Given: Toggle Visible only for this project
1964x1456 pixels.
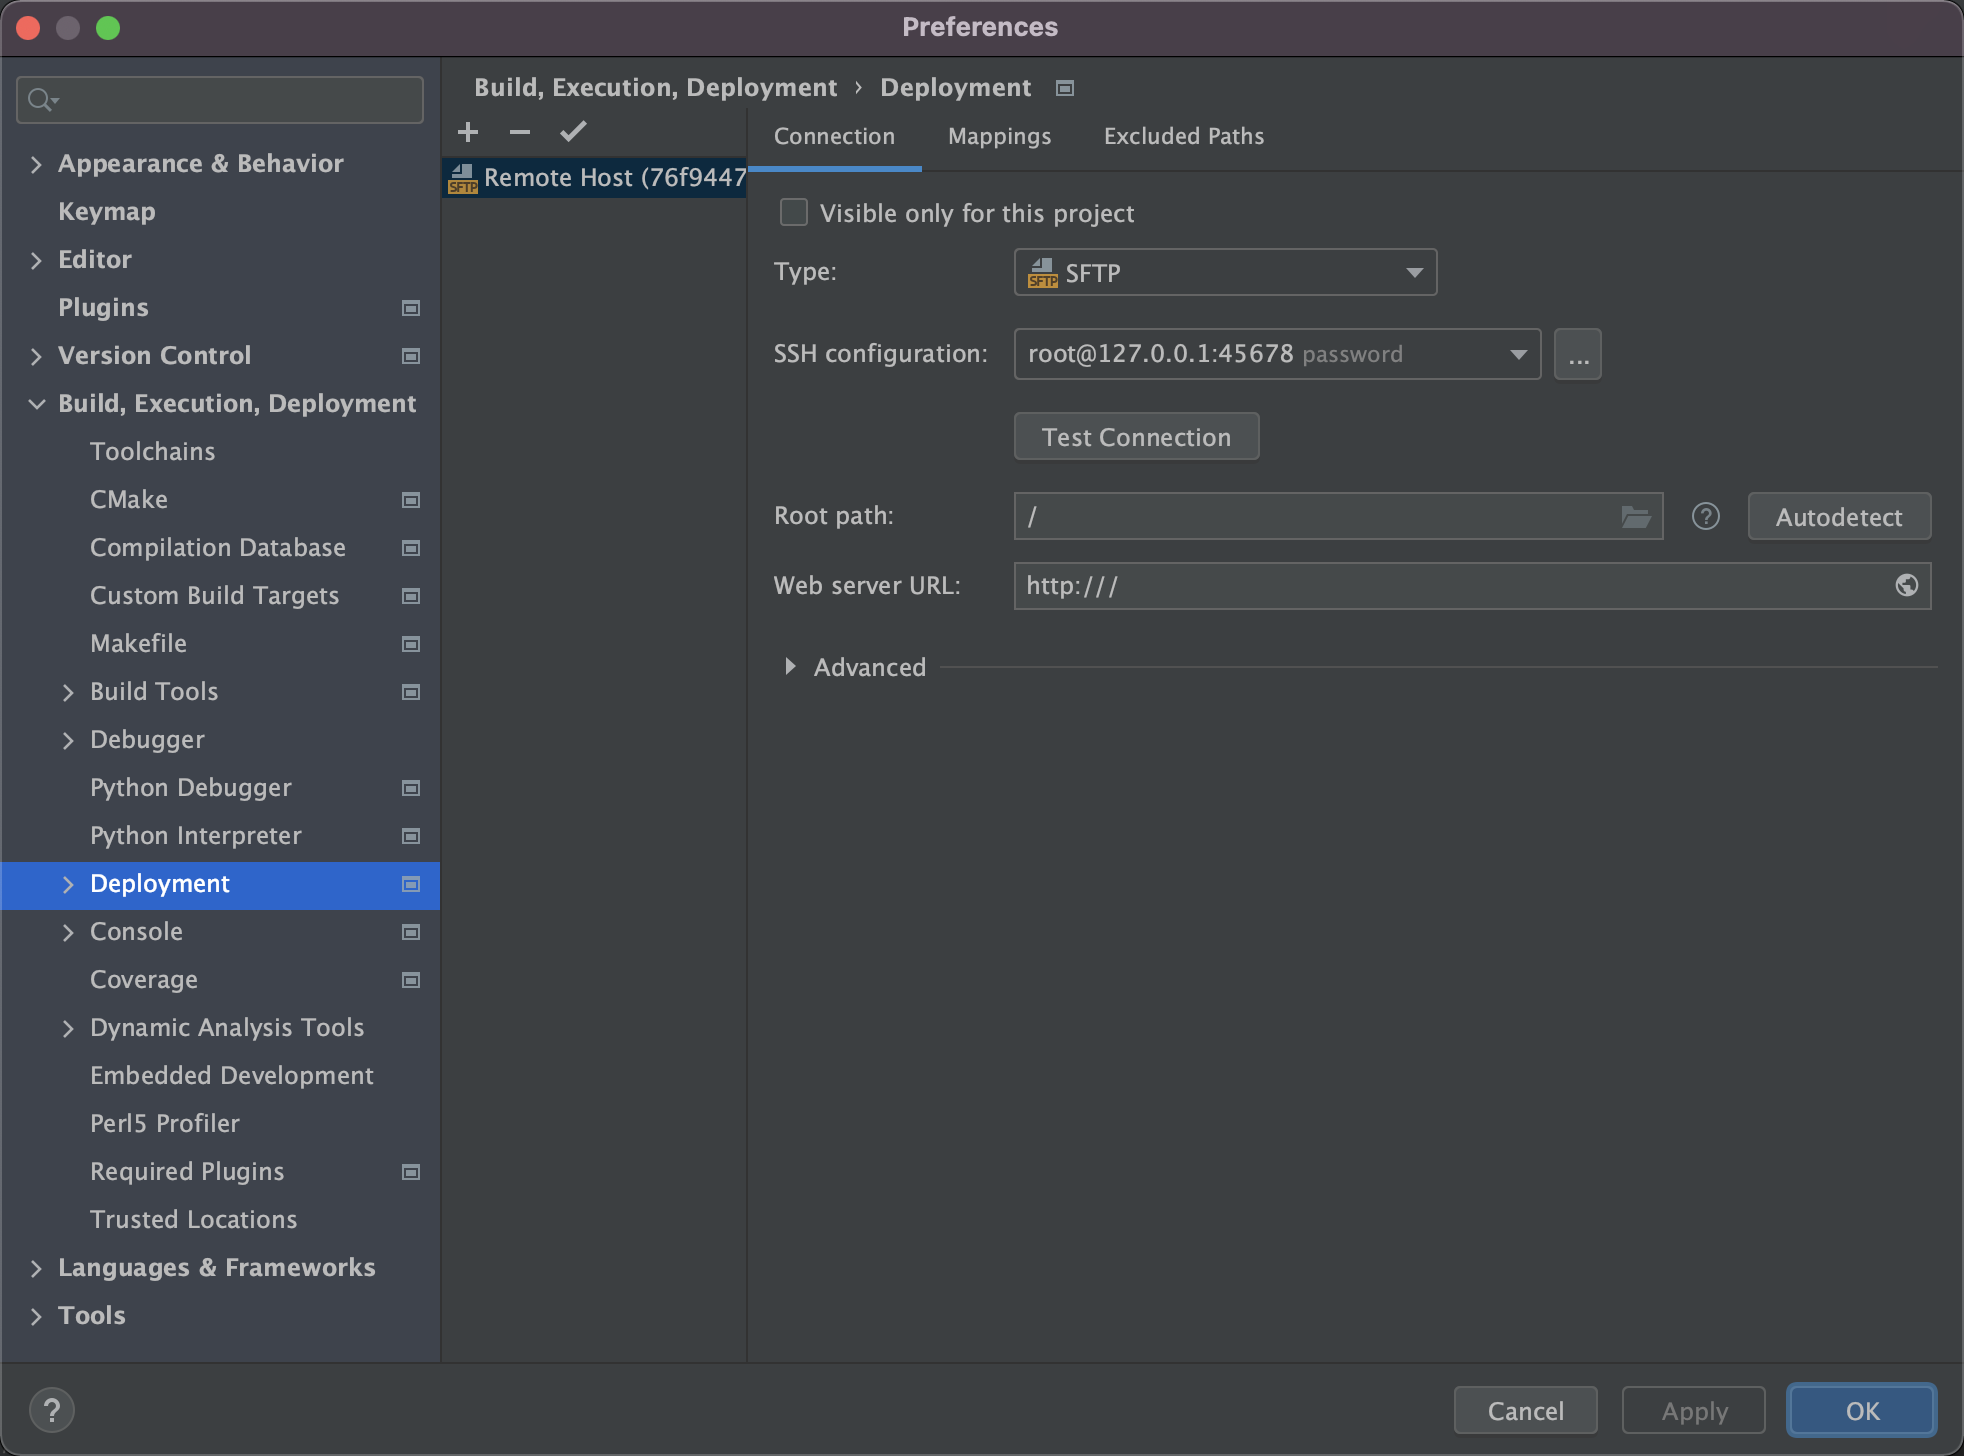Looking at the screenshot, I should (794, 213).
